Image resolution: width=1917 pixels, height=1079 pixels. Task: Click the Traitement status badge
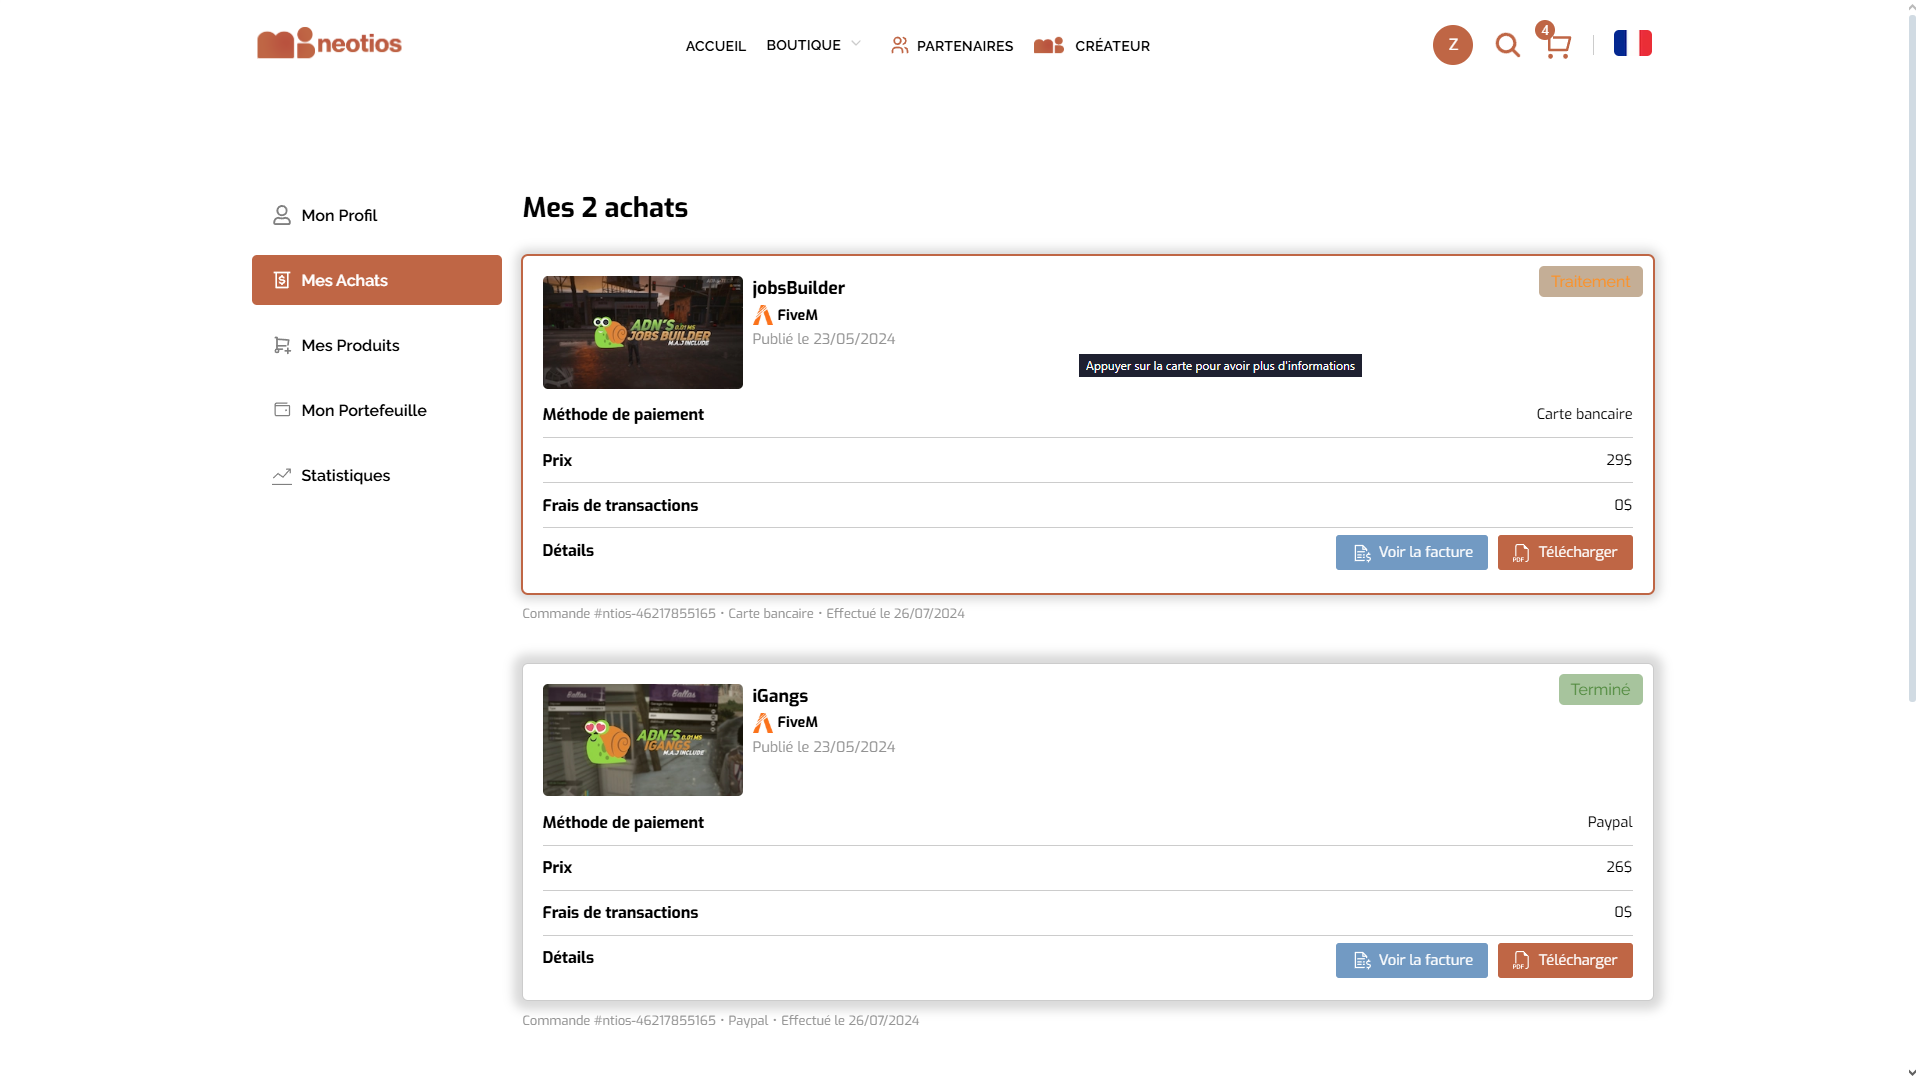tap(1589, 281)
